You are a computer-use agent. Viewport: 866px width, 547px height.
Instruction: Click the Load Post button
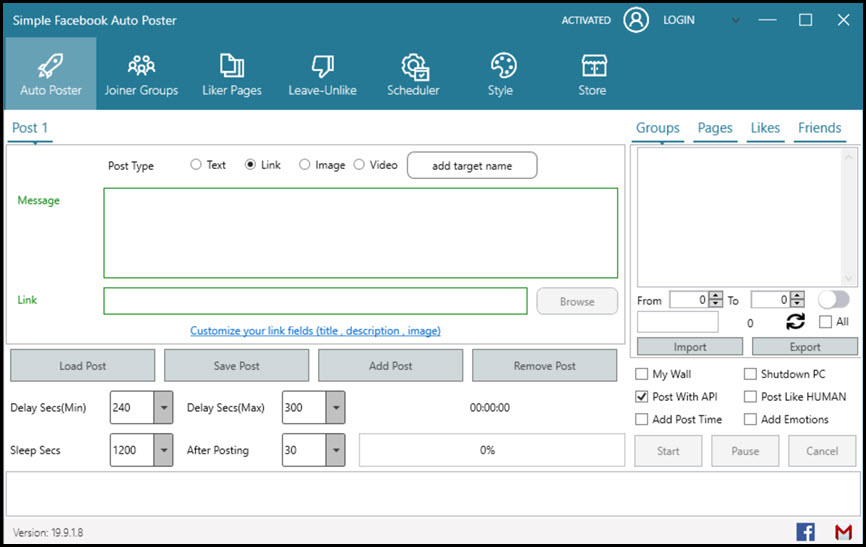click(82, 365)
